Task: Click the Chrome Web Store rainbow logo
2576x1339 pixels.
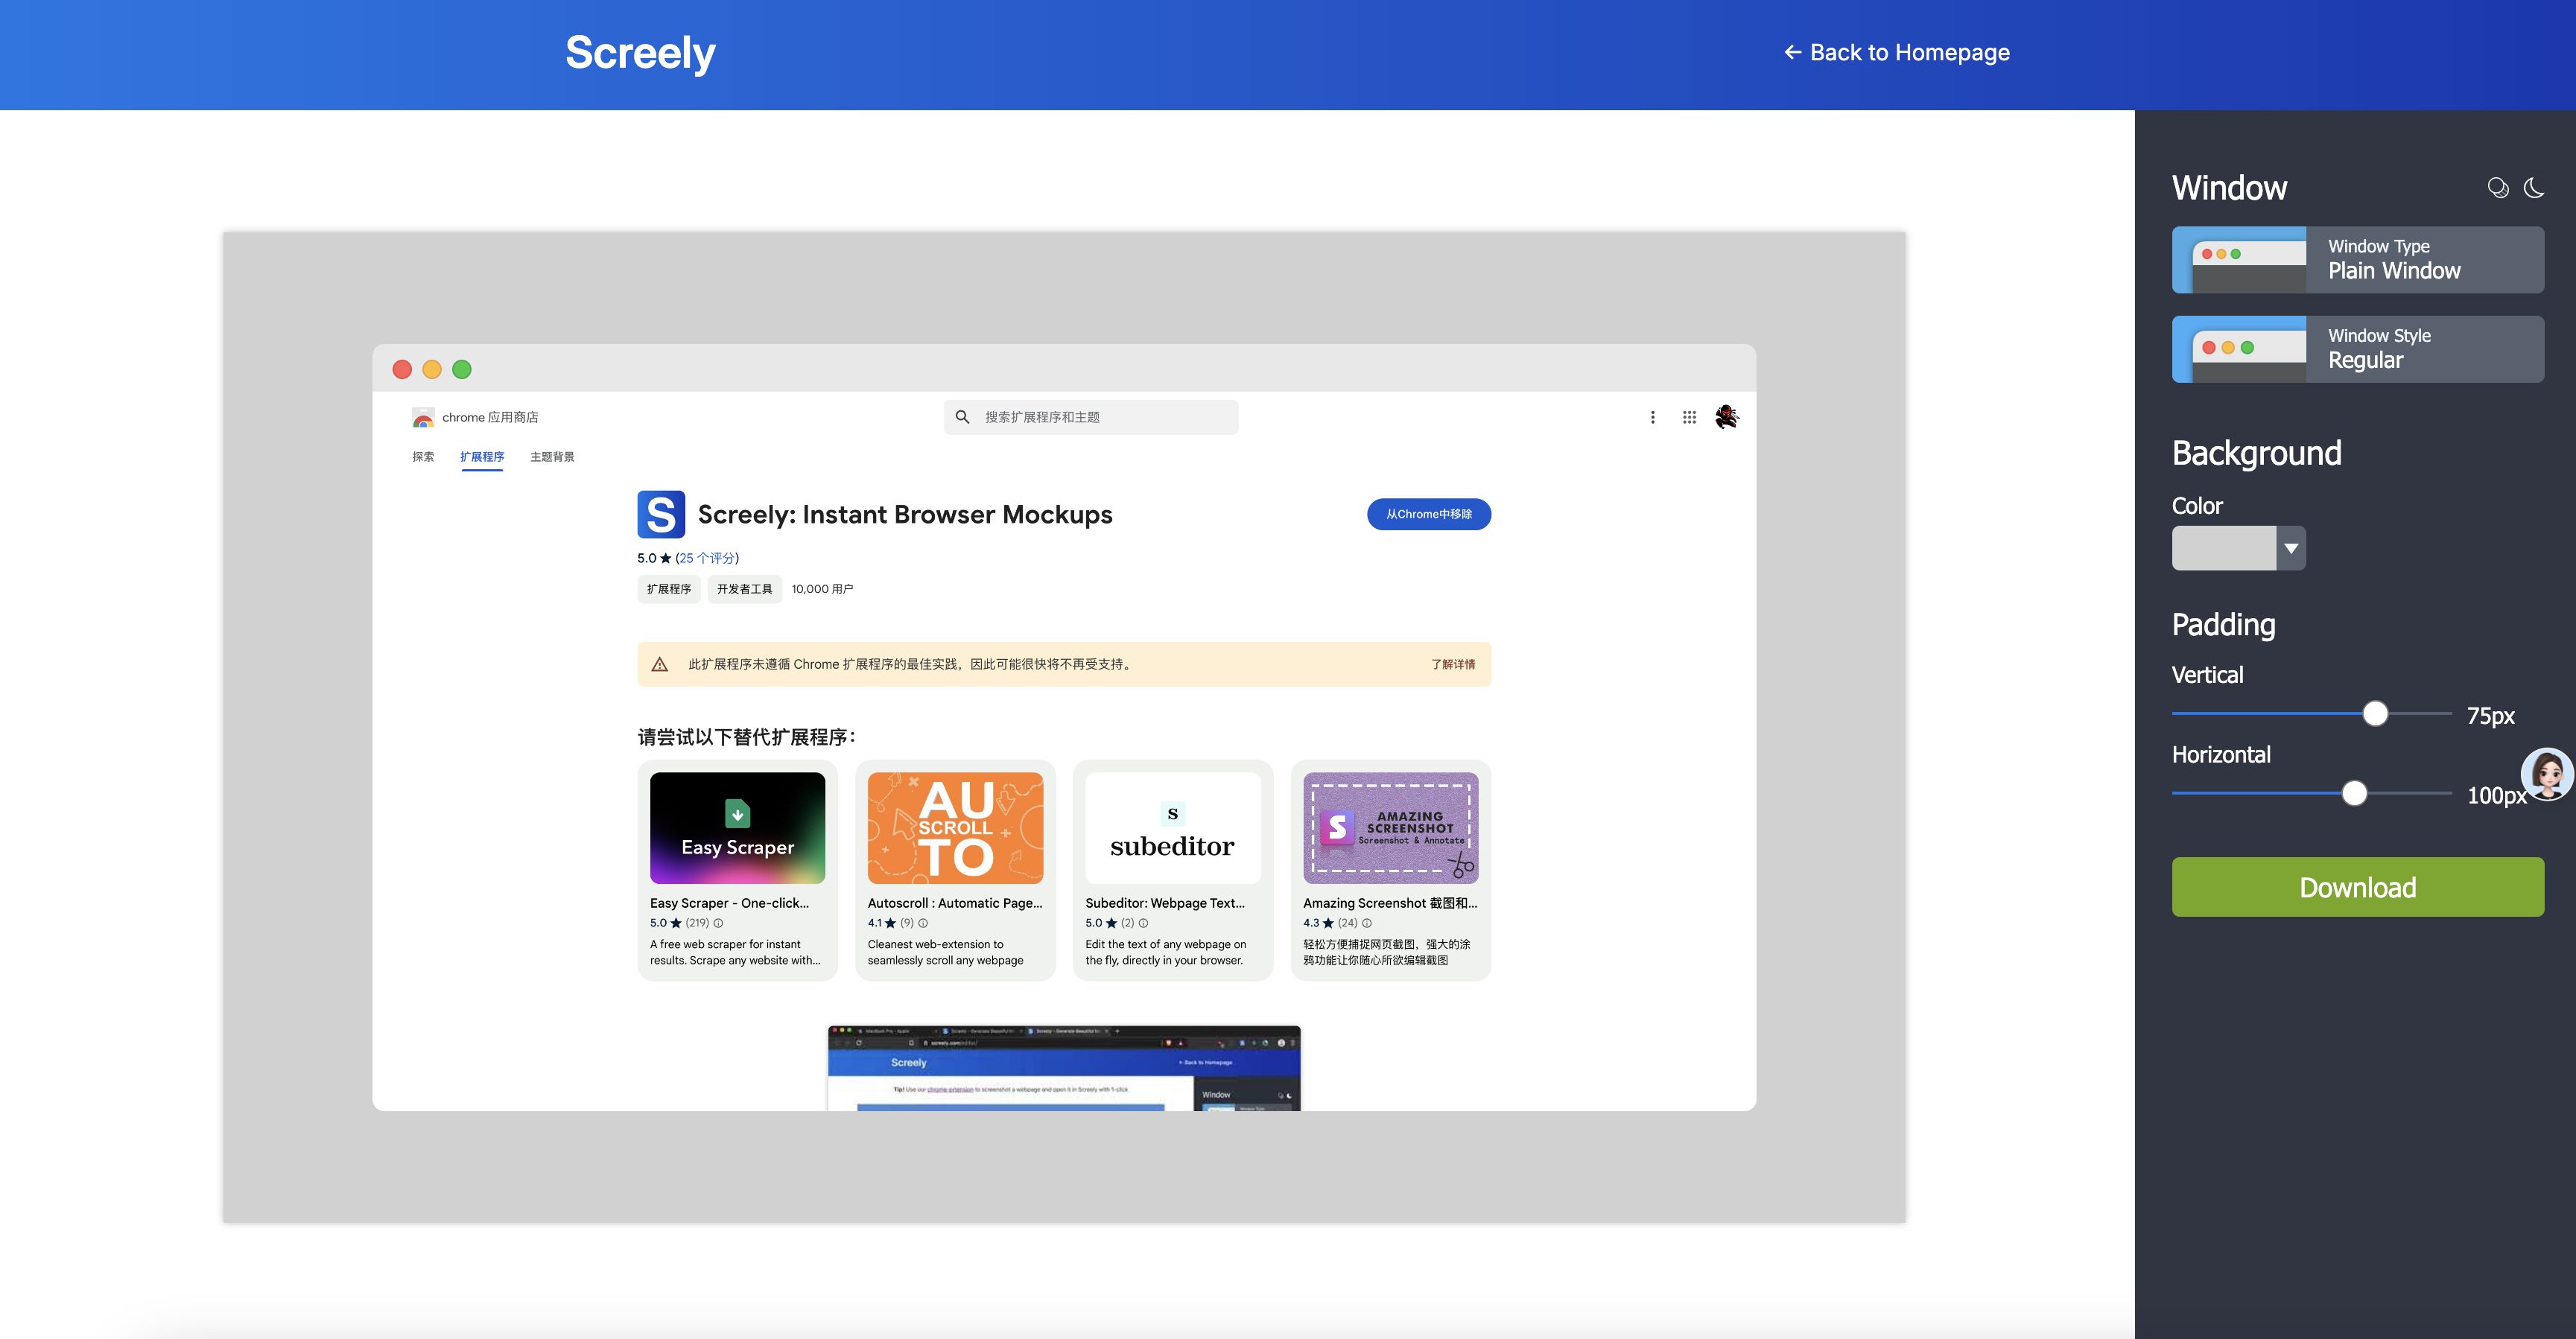Action: click(x=423, y=418)
